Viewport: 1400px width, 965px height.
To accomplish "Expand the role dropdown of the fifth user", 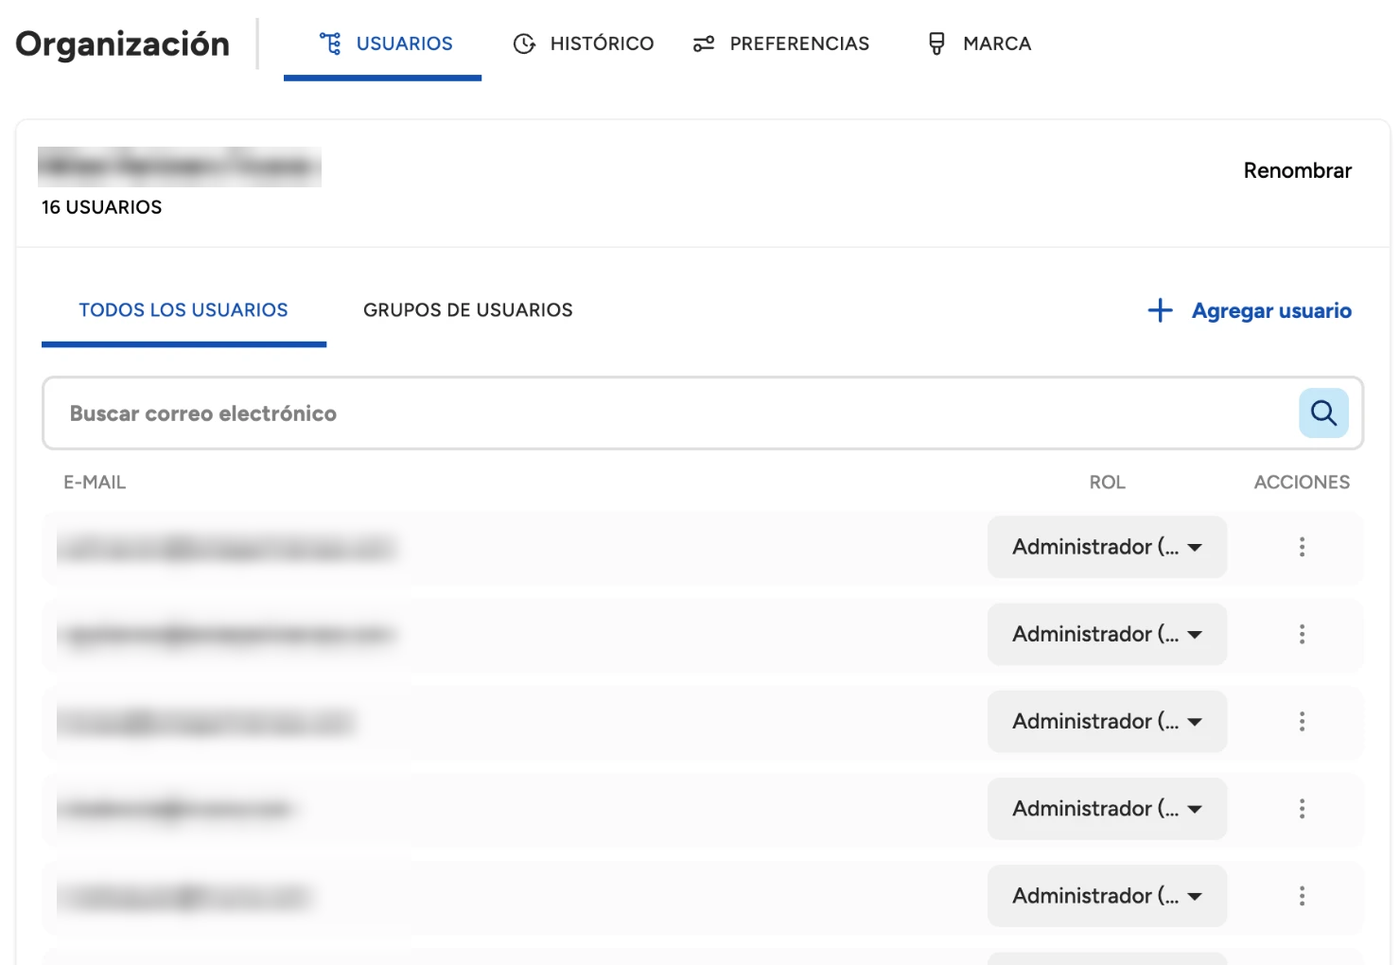I will [1107, 895].
